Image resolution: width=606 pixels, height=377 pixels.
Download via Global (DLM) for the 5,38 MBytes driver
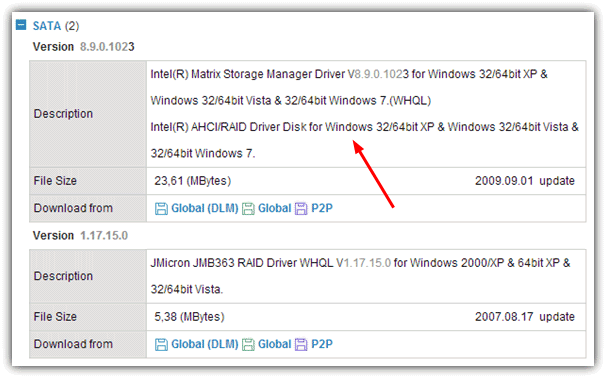coord(204,344)
